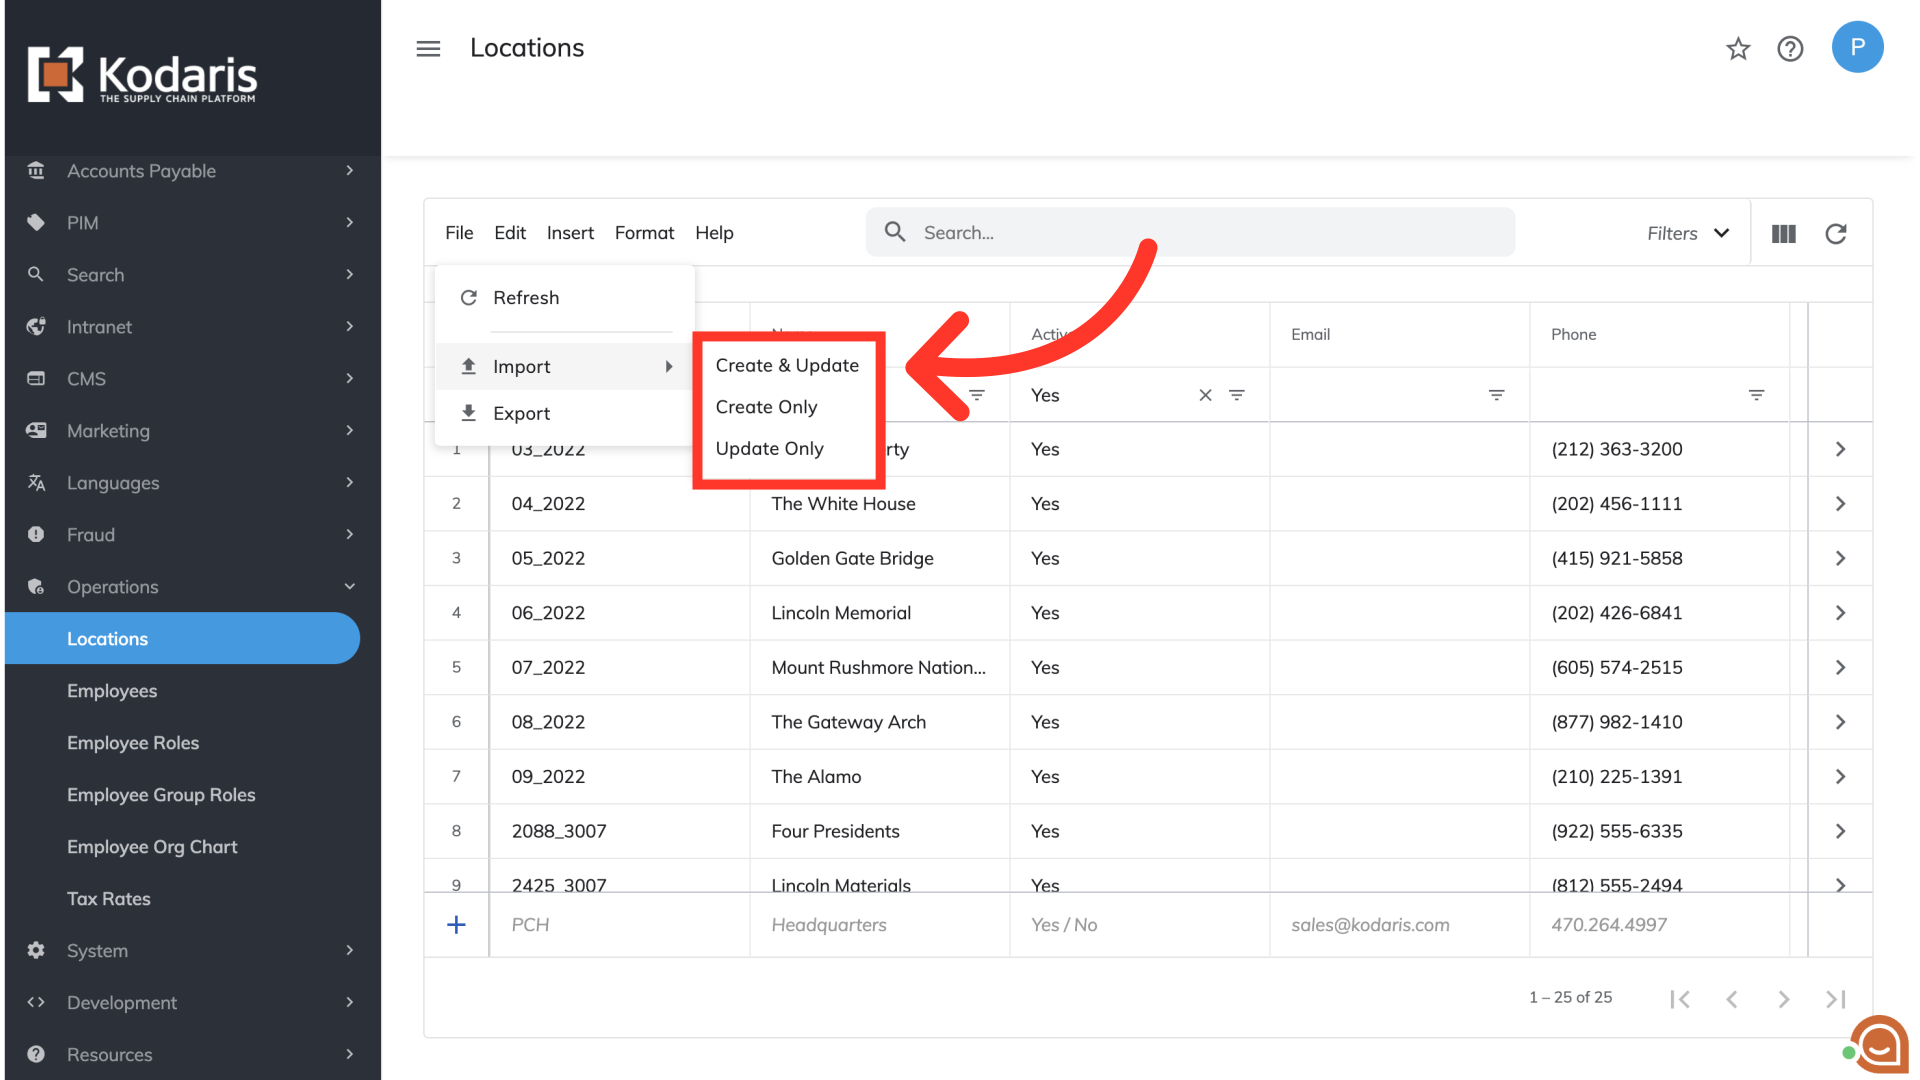This screenshot has width=1920, height=1080.
Task: Click the plus icon to add row
Action: click(x=456, y=925)
